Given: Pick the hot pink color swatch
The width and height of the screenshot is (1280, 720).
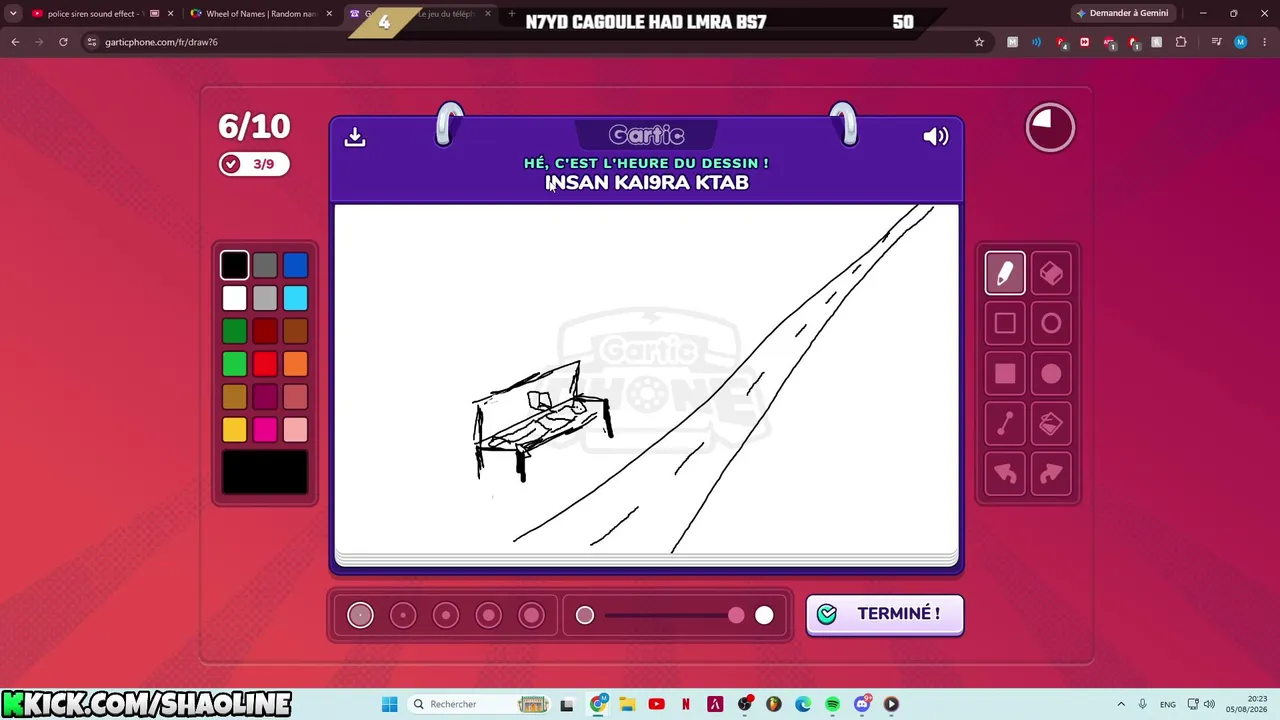Looking at the screenshot, I should tap(265, 430).
